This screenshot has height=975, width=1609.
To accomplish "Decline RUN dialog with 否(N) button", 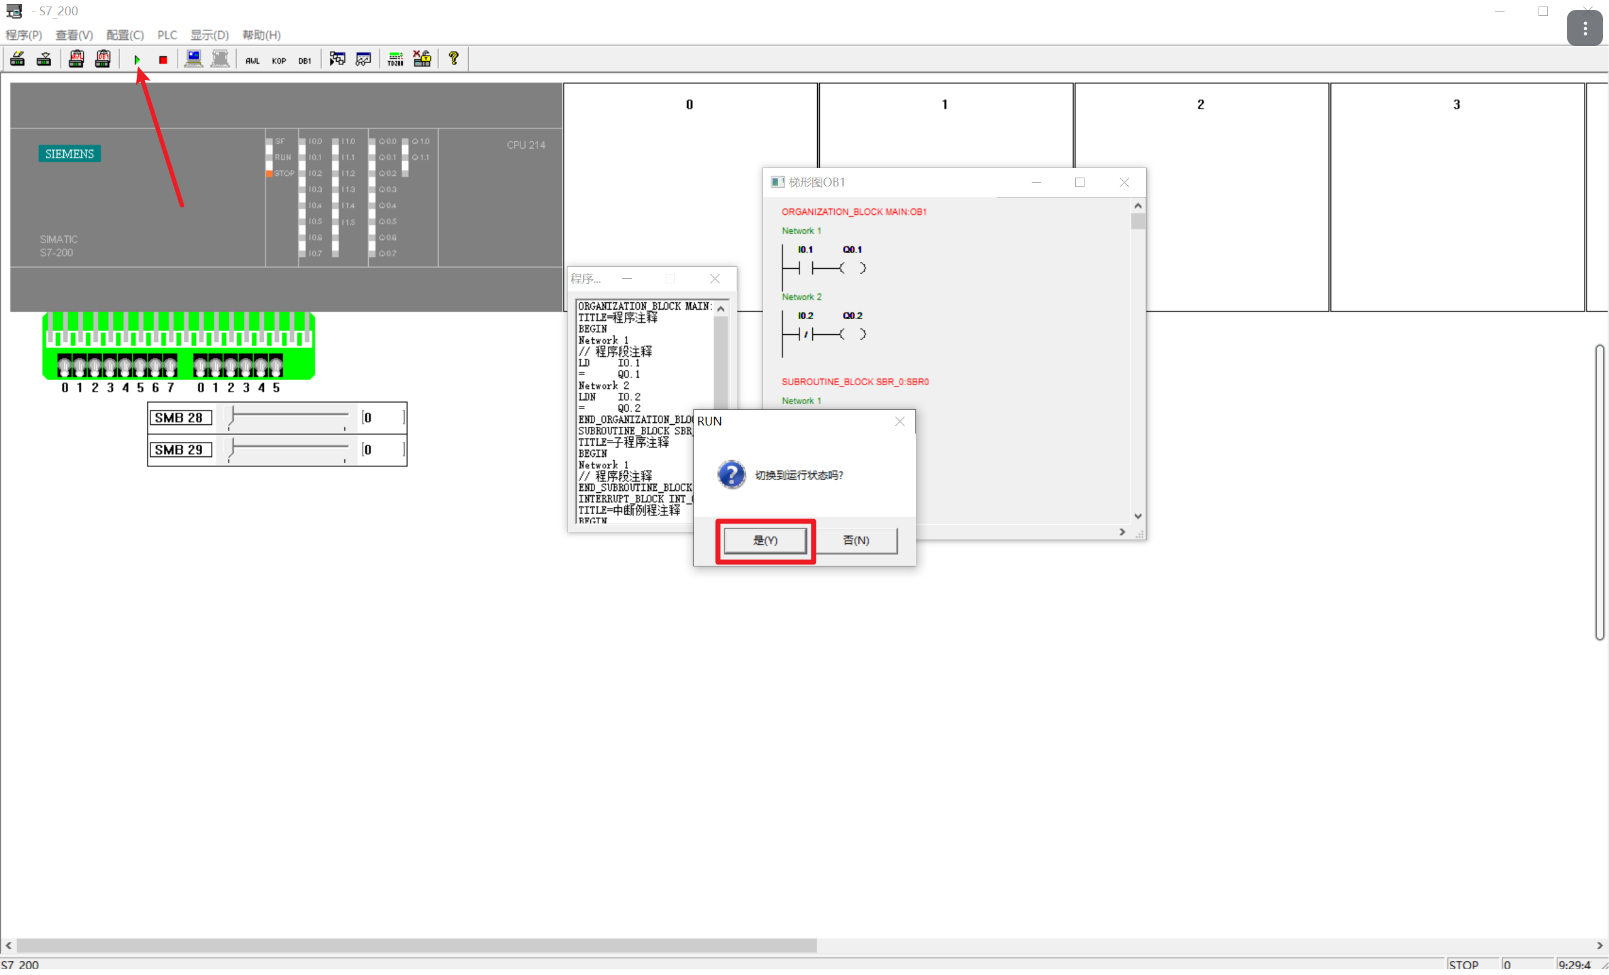I will [856, 541].
